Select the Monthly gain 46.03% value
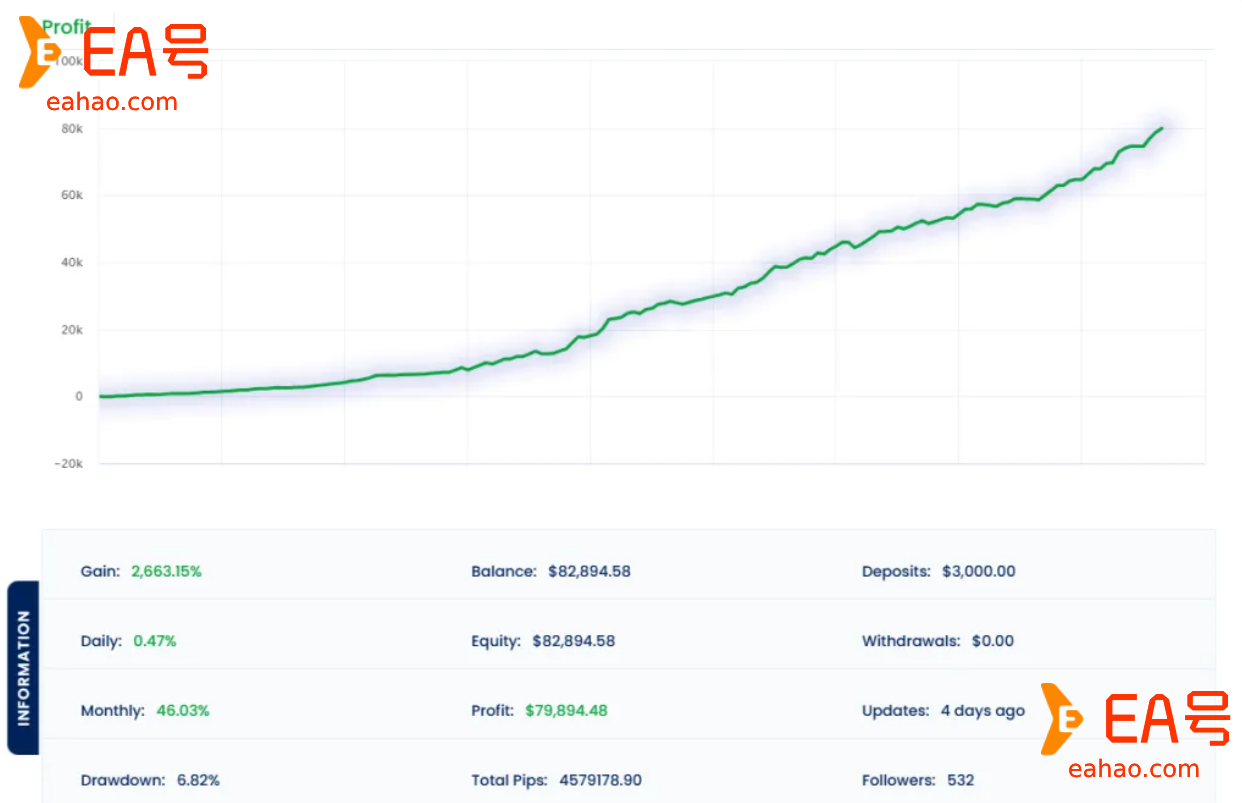The height and width of the screenshot is (803, 1242). tap(181, 711)
